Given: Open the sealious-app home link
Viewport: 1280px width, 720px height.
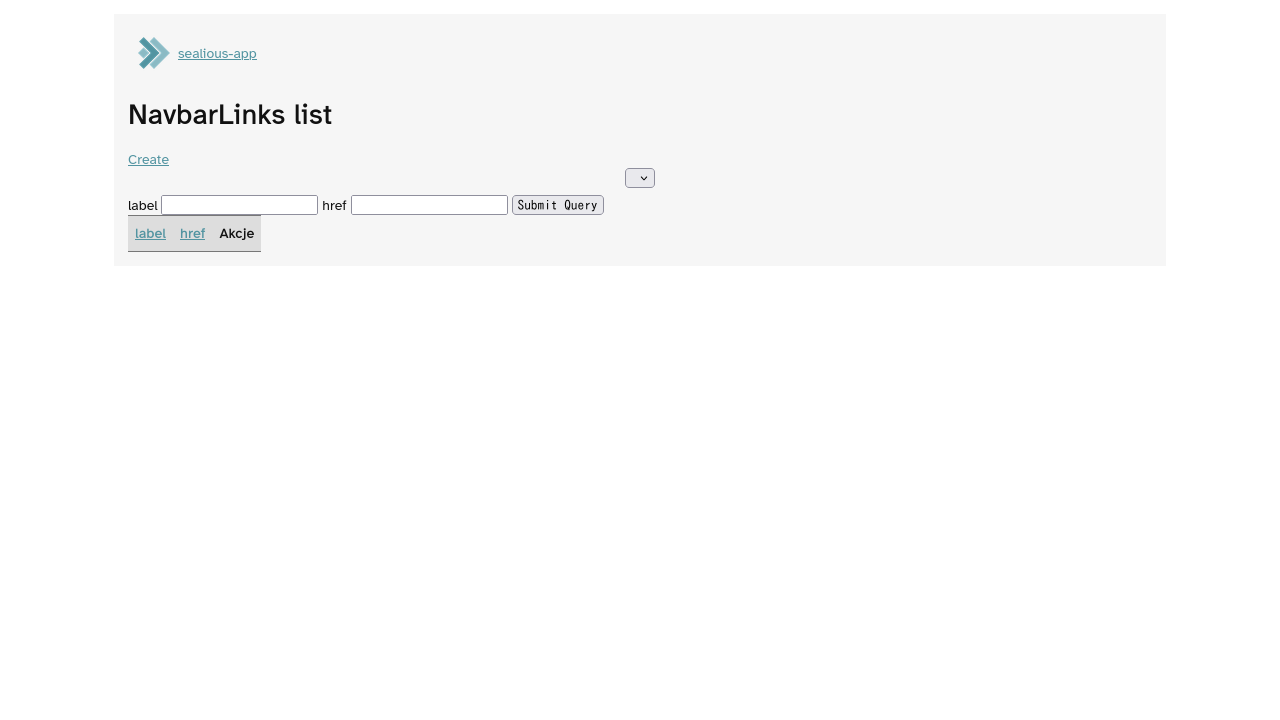Looking at the screenshot, I should pyautogui.click(x=217, y=54).
